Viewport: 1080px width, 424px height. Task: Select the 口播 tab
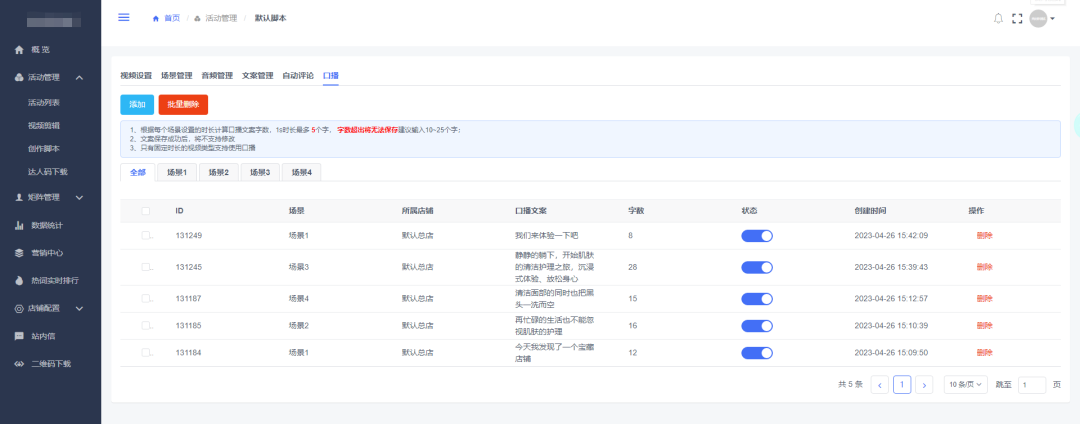tap(331, 76)
